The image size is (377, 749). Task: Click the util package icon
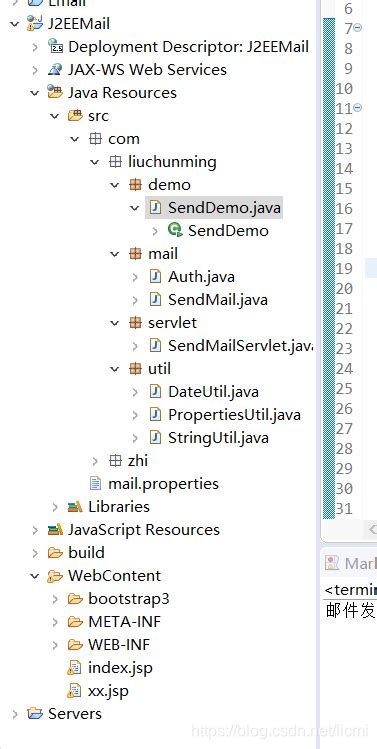pyautogui.click(x=135, y=369)
